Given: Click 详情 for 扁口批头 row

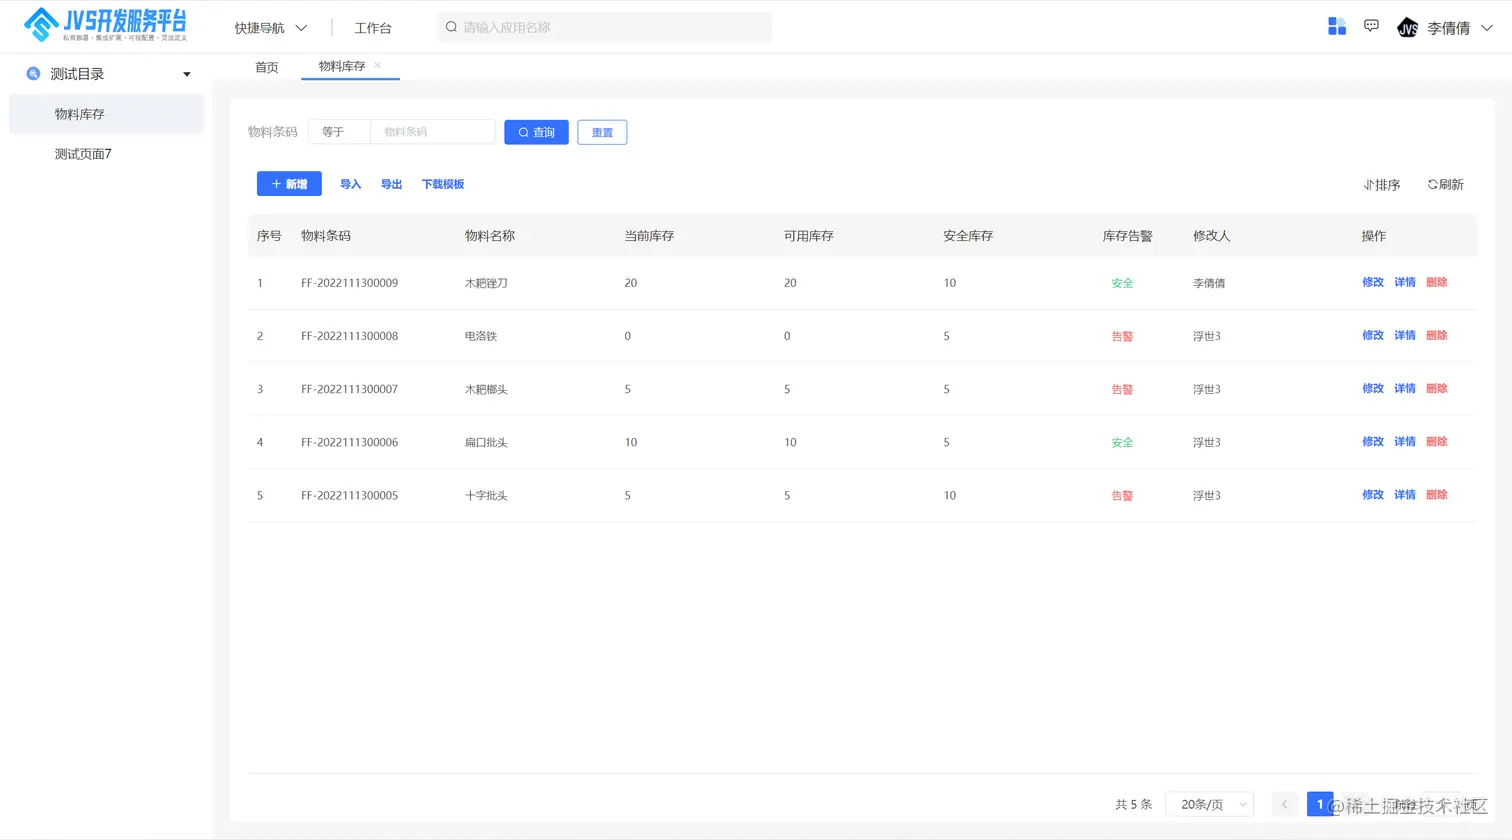Looking at the screenshot, I should [x=1405, y=441].
